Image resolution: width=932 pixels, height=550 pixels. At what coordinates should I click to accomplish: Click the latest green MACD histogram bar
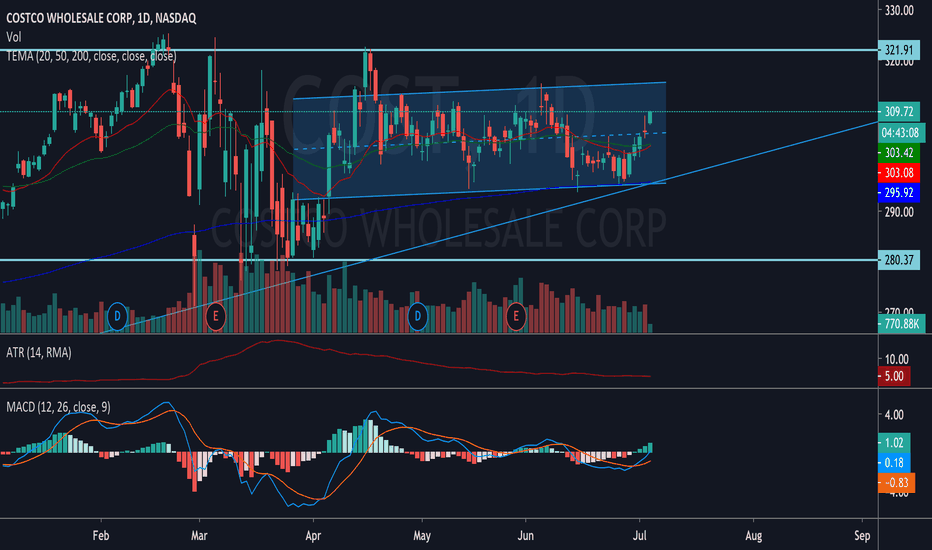(x=650, y=448)
